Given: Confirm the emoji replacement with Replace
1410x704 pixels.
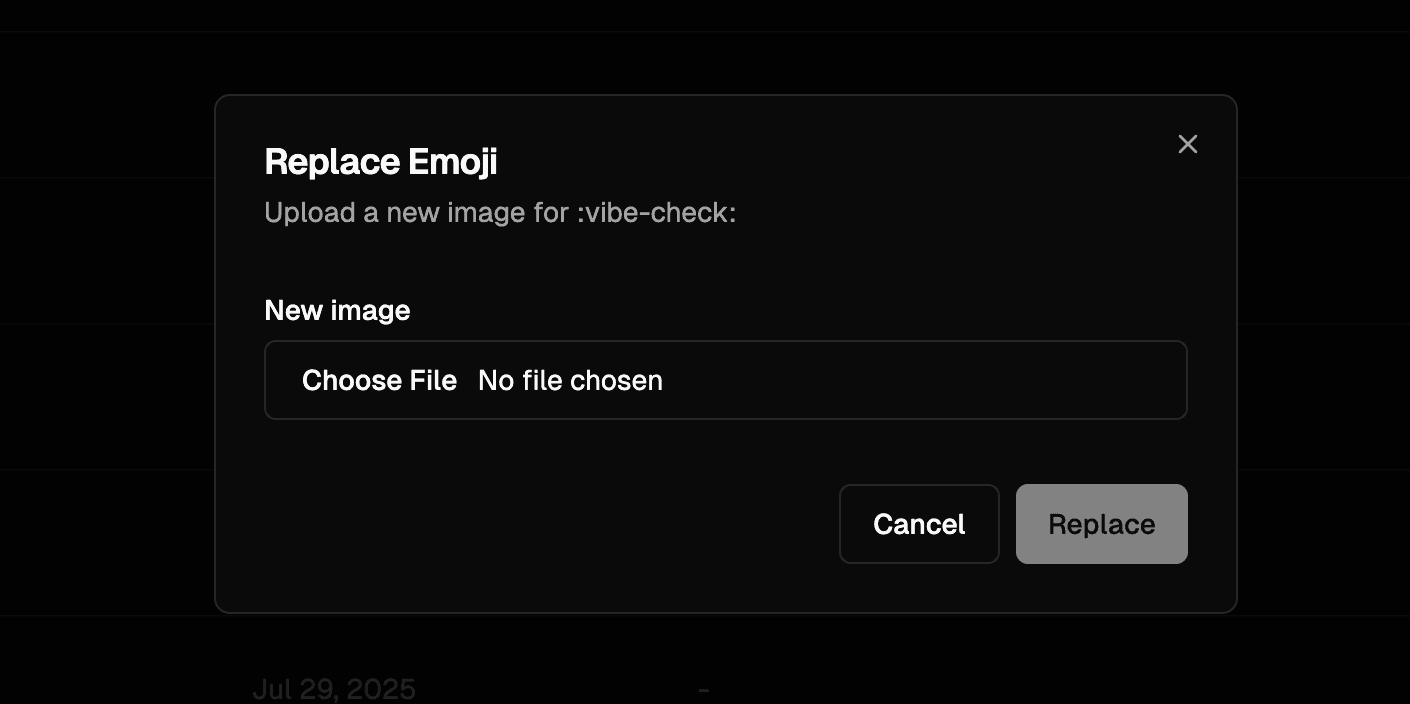Looking at the screenshot, I should tap(1101, 524).
